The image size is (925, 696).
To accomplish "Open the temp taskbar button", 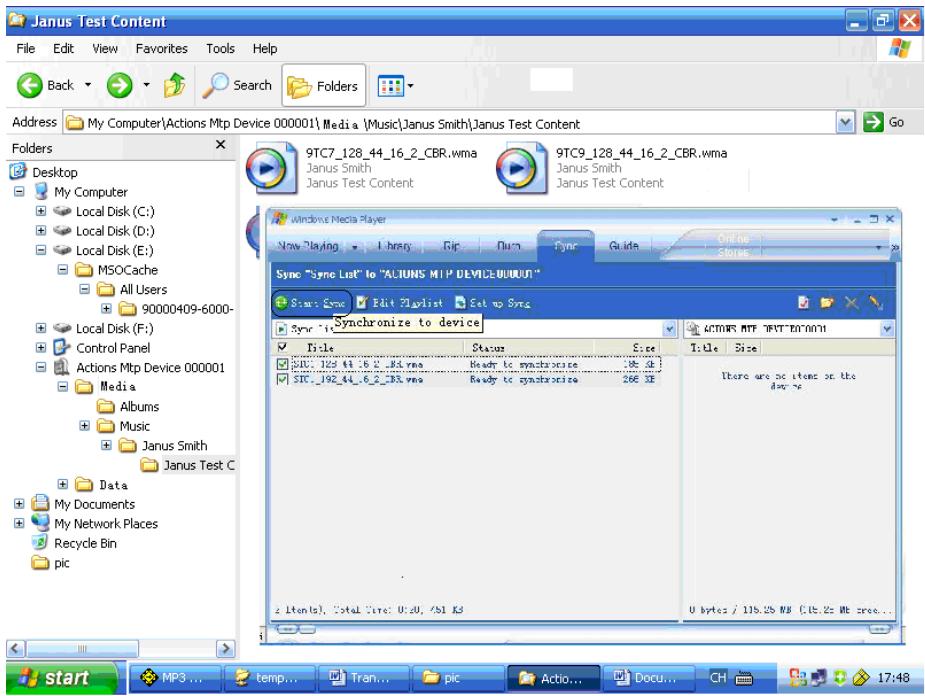I will point(269,678).
